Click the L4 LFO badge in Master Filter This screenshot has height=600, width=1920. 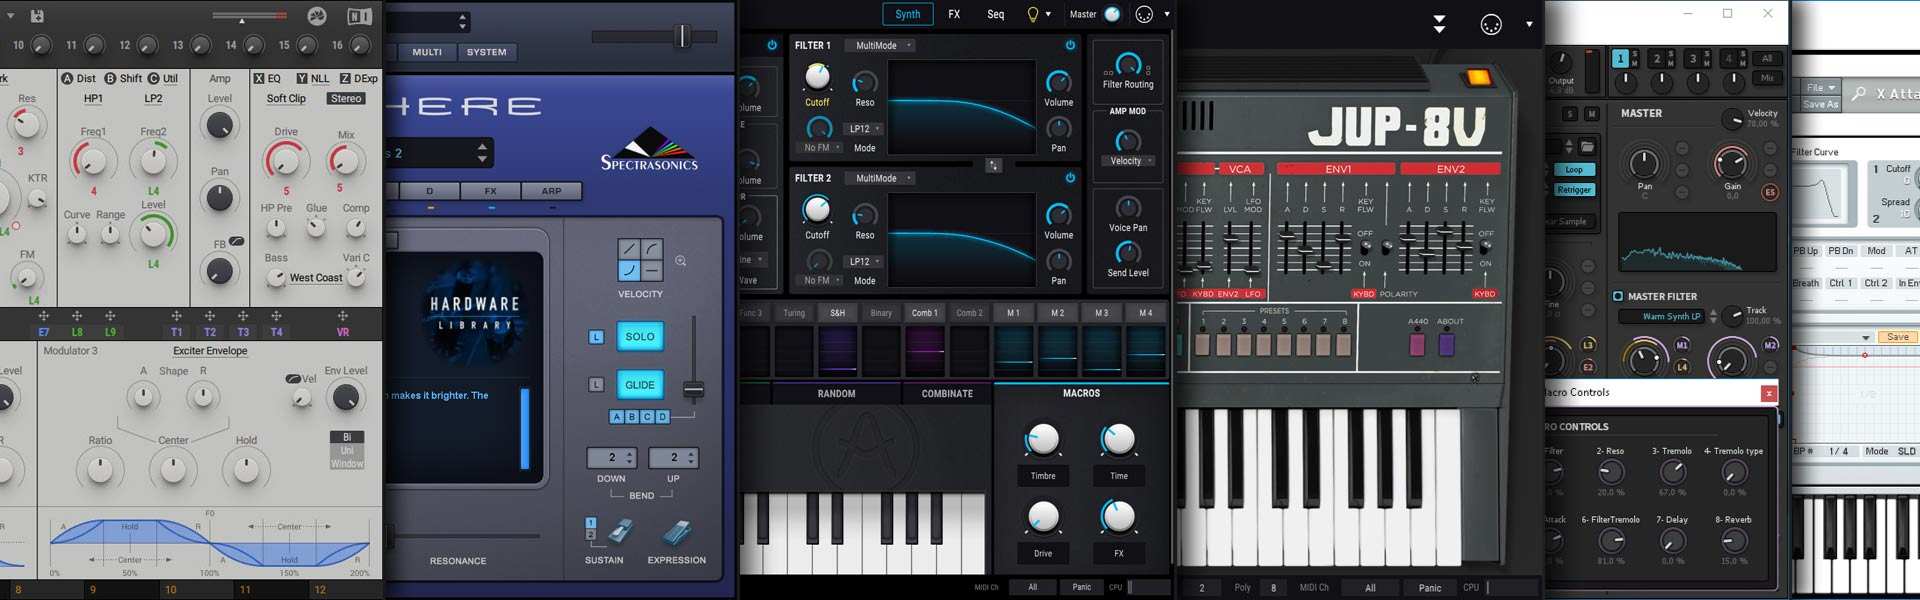coord(1681,367)
